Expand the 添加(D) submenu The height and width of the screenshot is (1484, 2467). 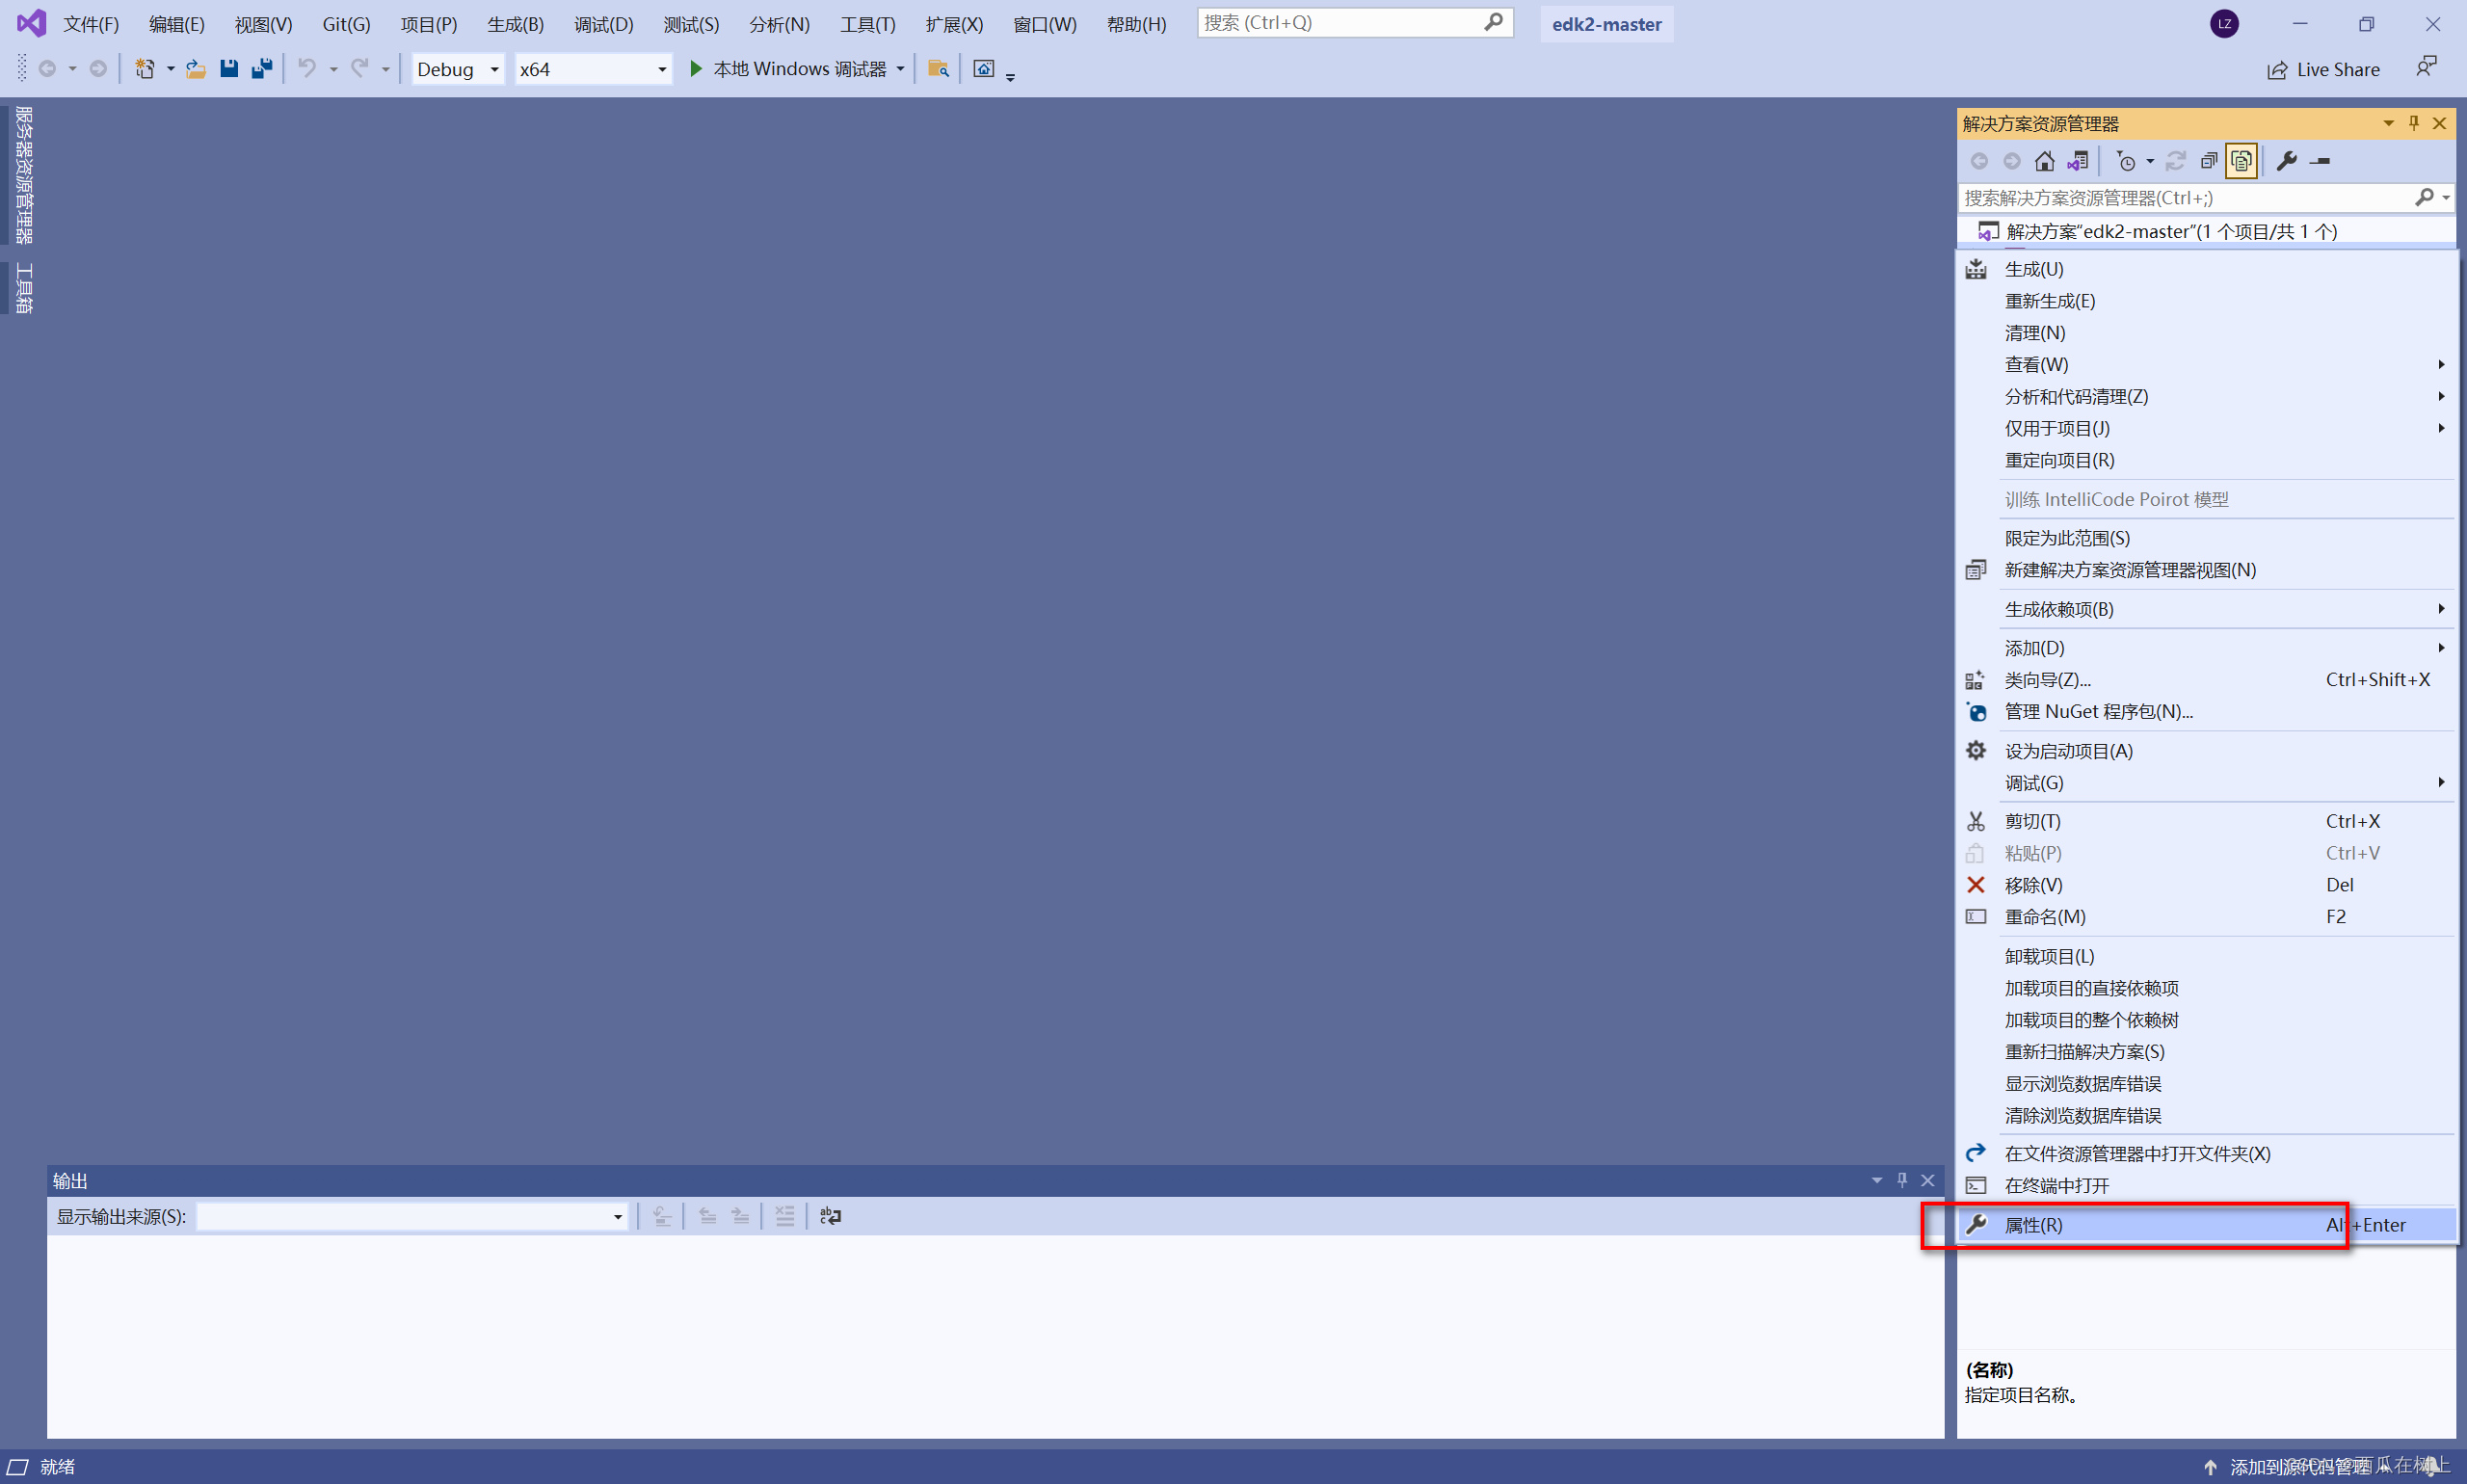(2205, 648)
